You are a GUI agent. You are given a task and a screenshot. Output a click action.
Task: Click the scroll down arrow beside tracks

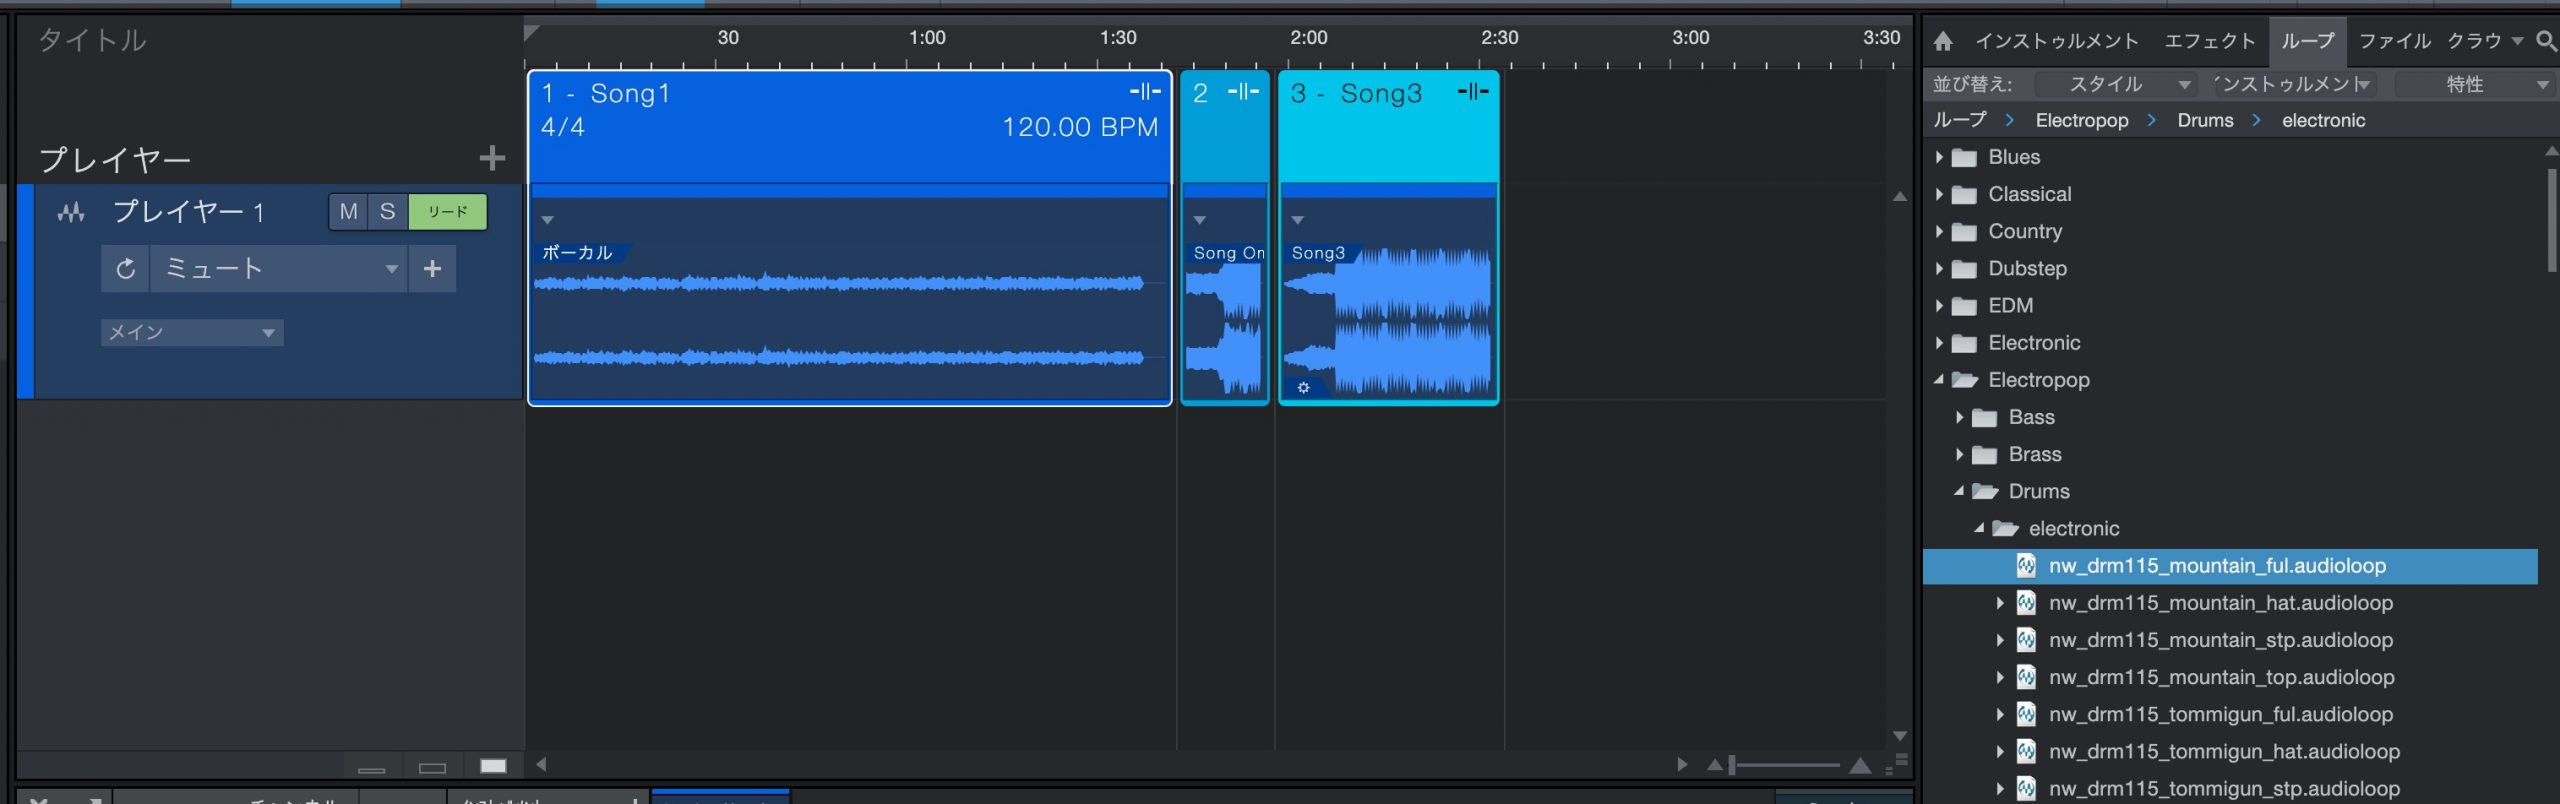(x=1900, y=736)
